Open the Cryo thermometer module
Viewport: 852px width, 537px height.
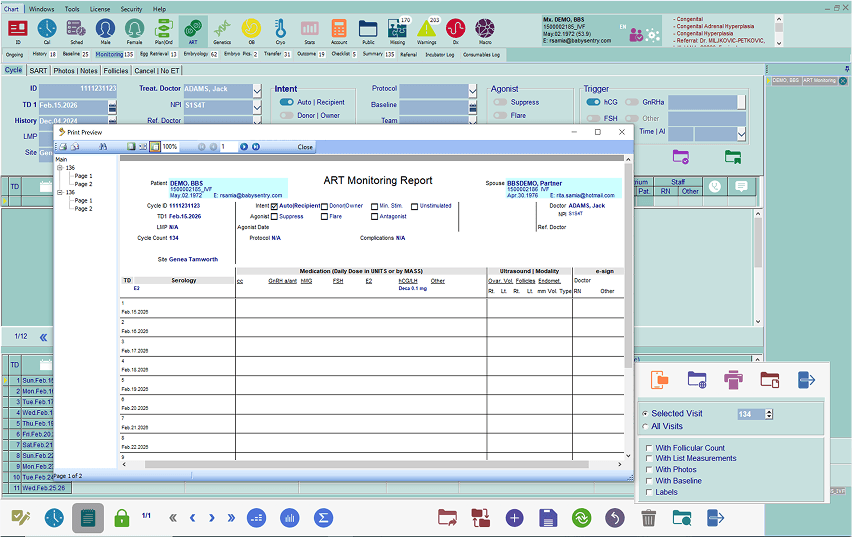coord(280,32)
